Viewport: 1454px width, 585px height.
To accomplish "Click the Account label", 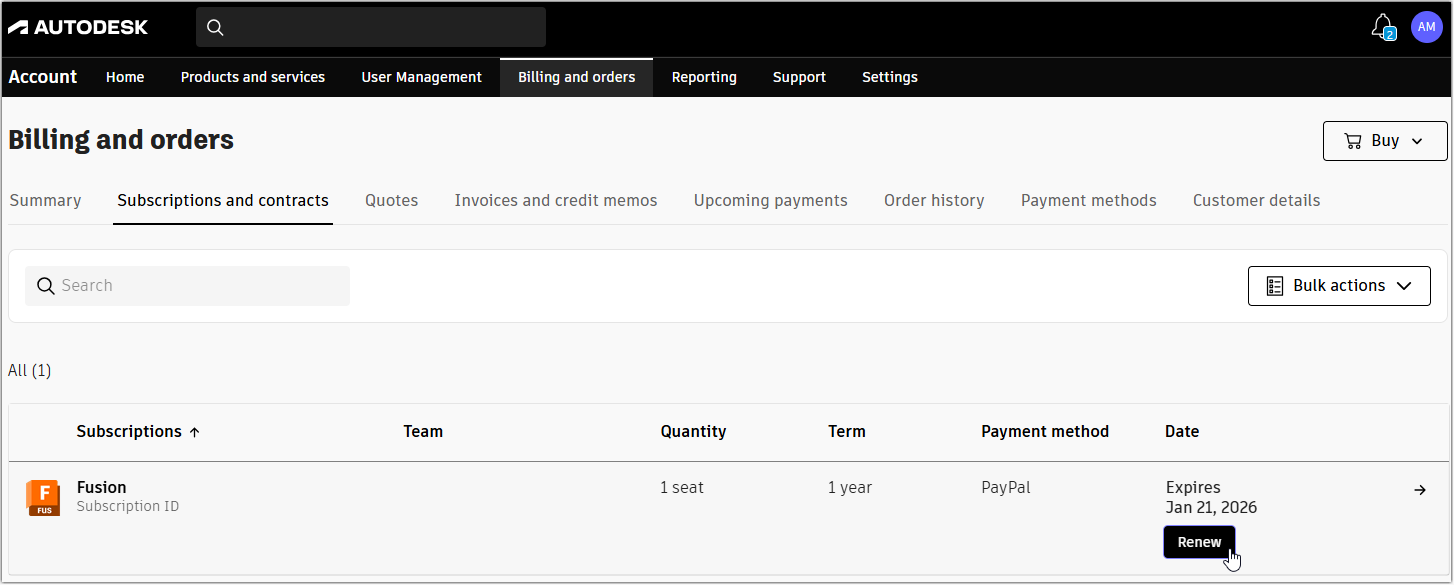I will click(x=43, y=77).
